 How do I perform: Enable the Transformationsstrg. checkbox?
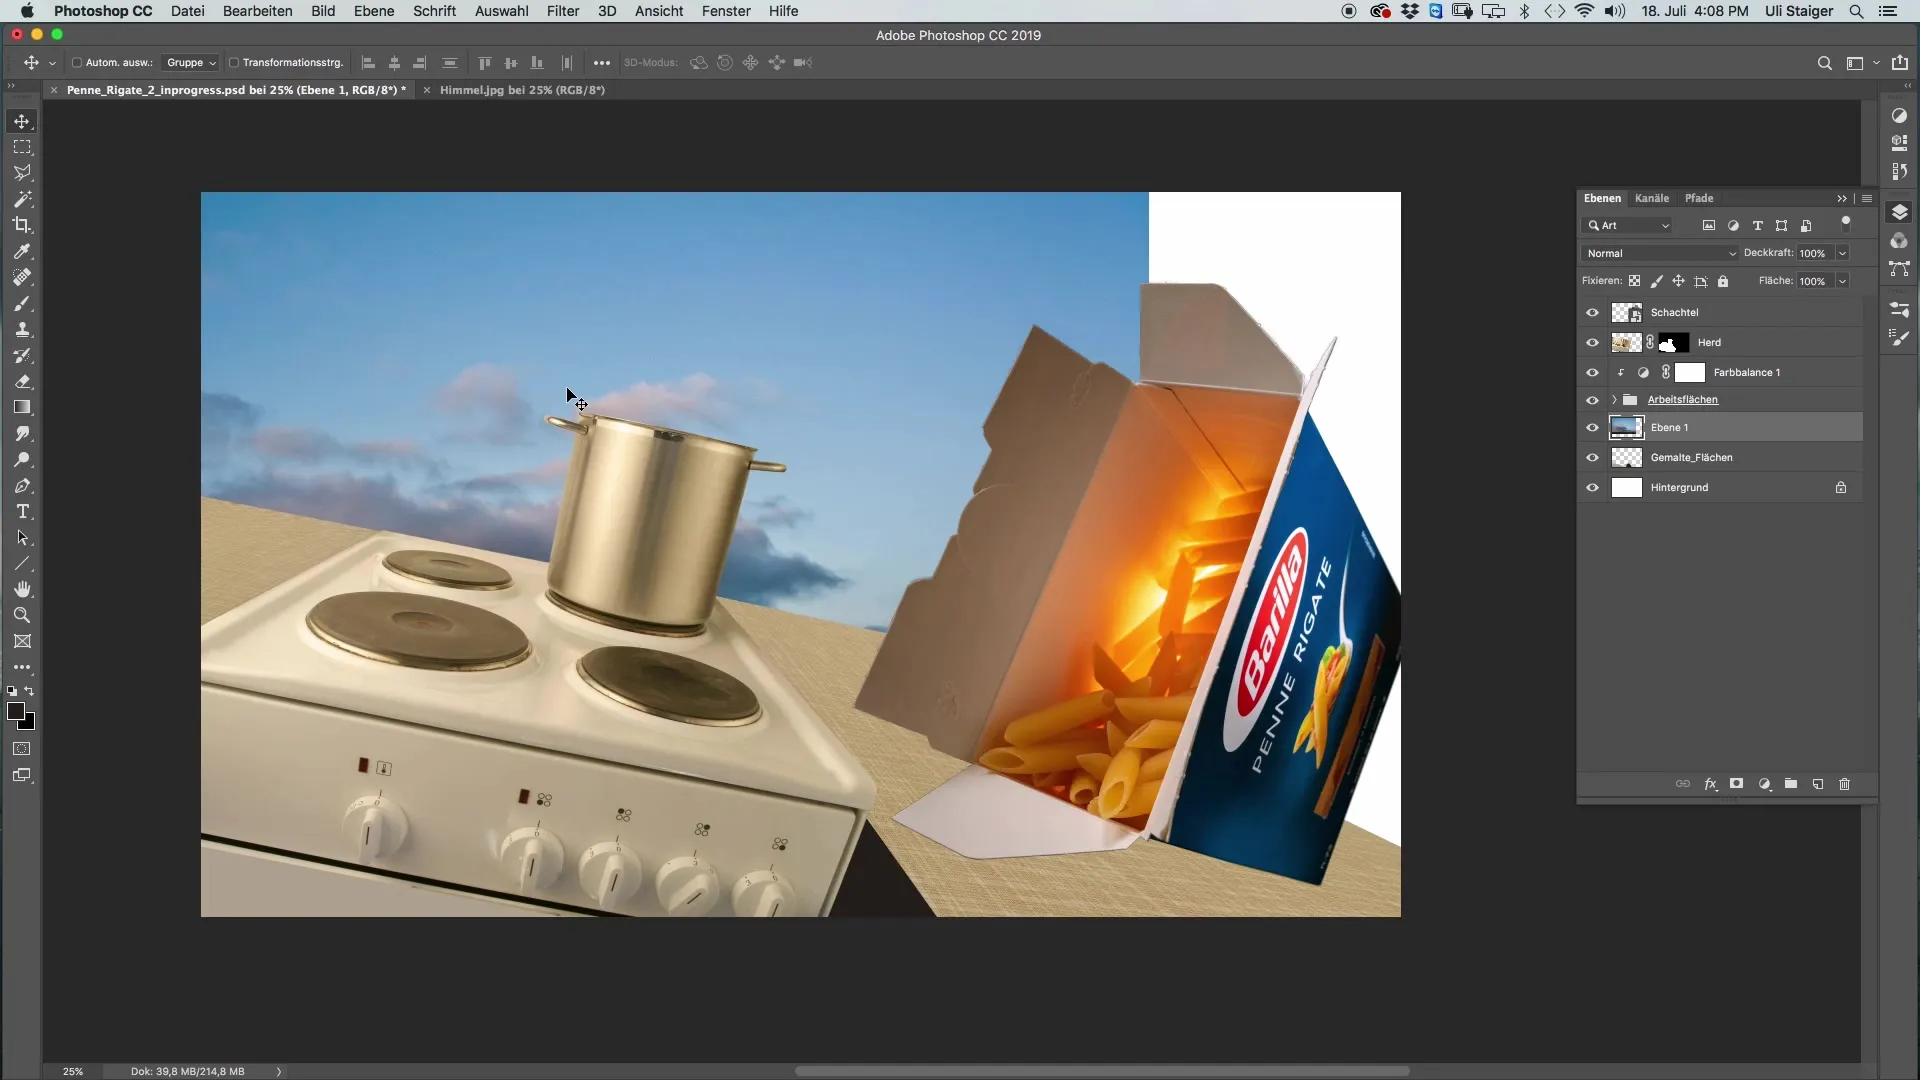pyautogui.click(x=233, y=62)
